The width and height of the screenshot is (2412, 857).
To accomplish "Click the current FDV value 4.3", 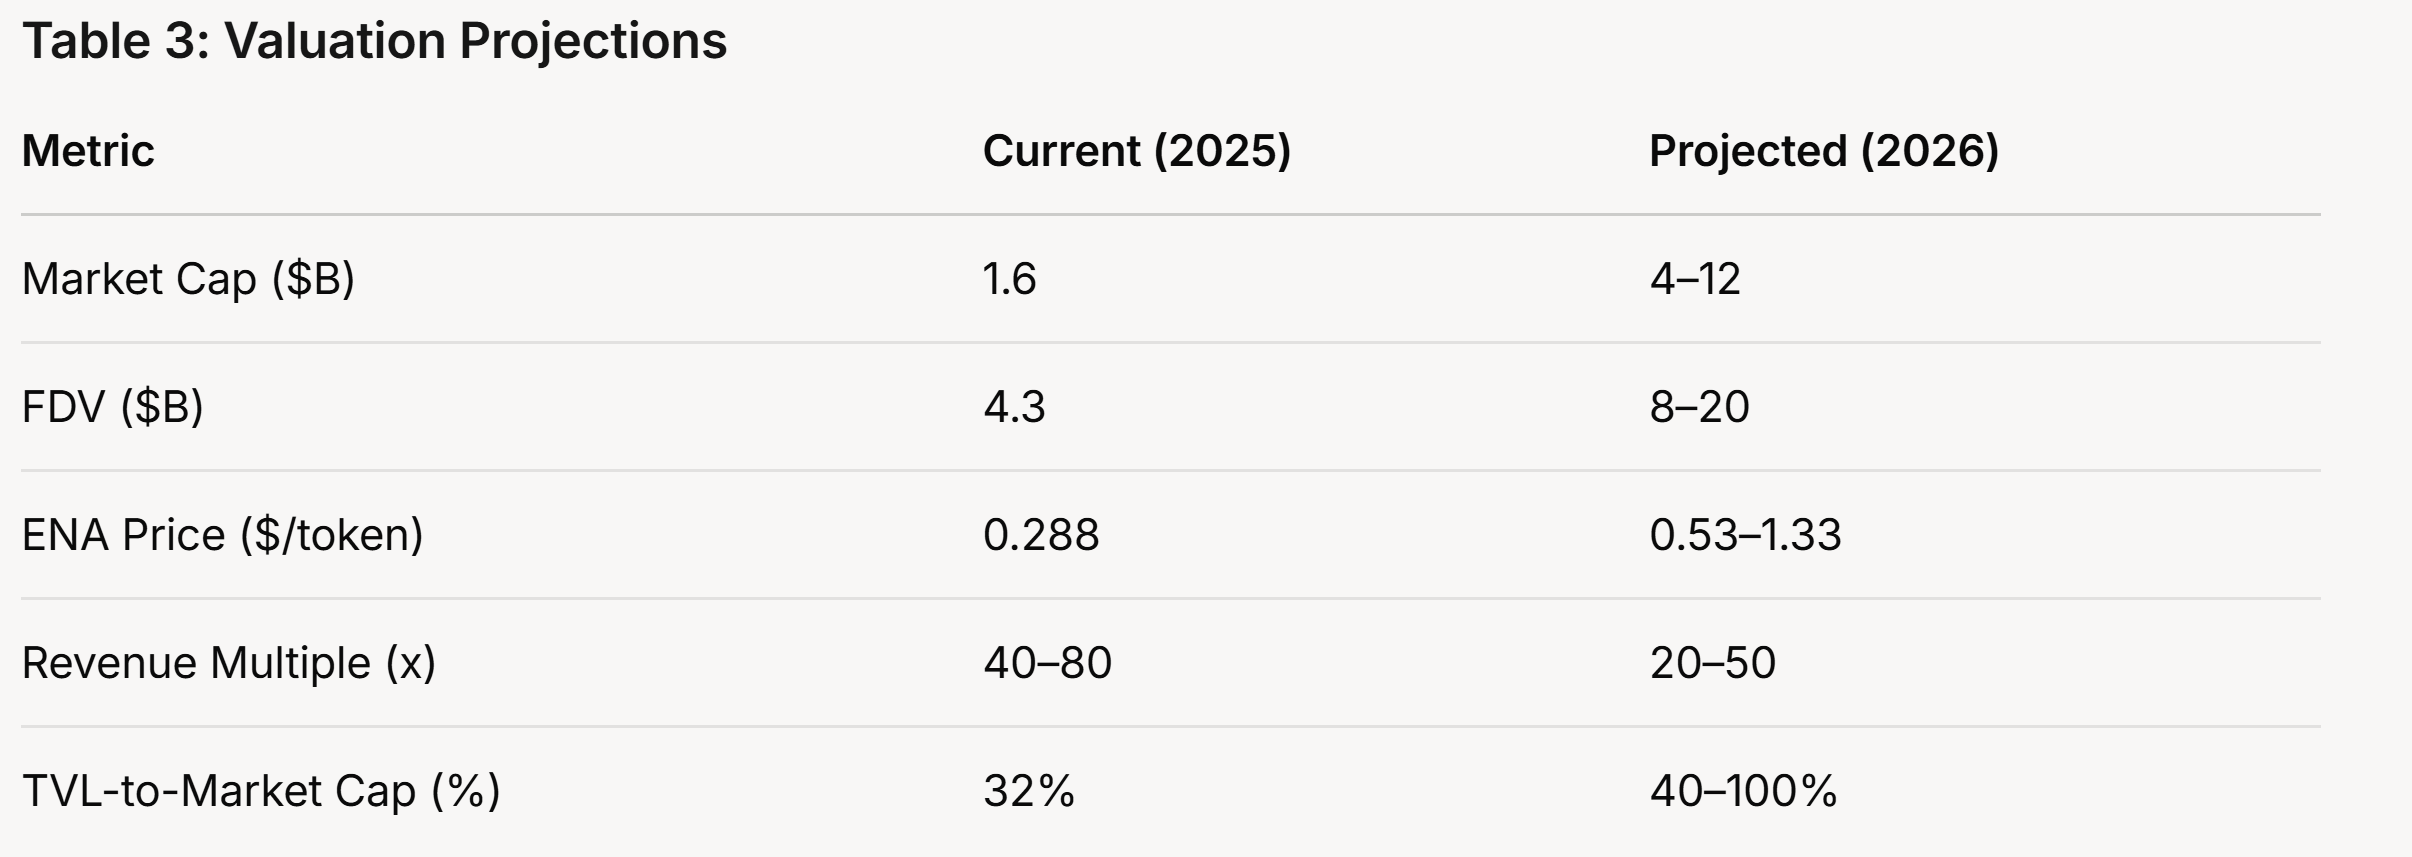I will pyautogui.click(x=1014, y=407).
